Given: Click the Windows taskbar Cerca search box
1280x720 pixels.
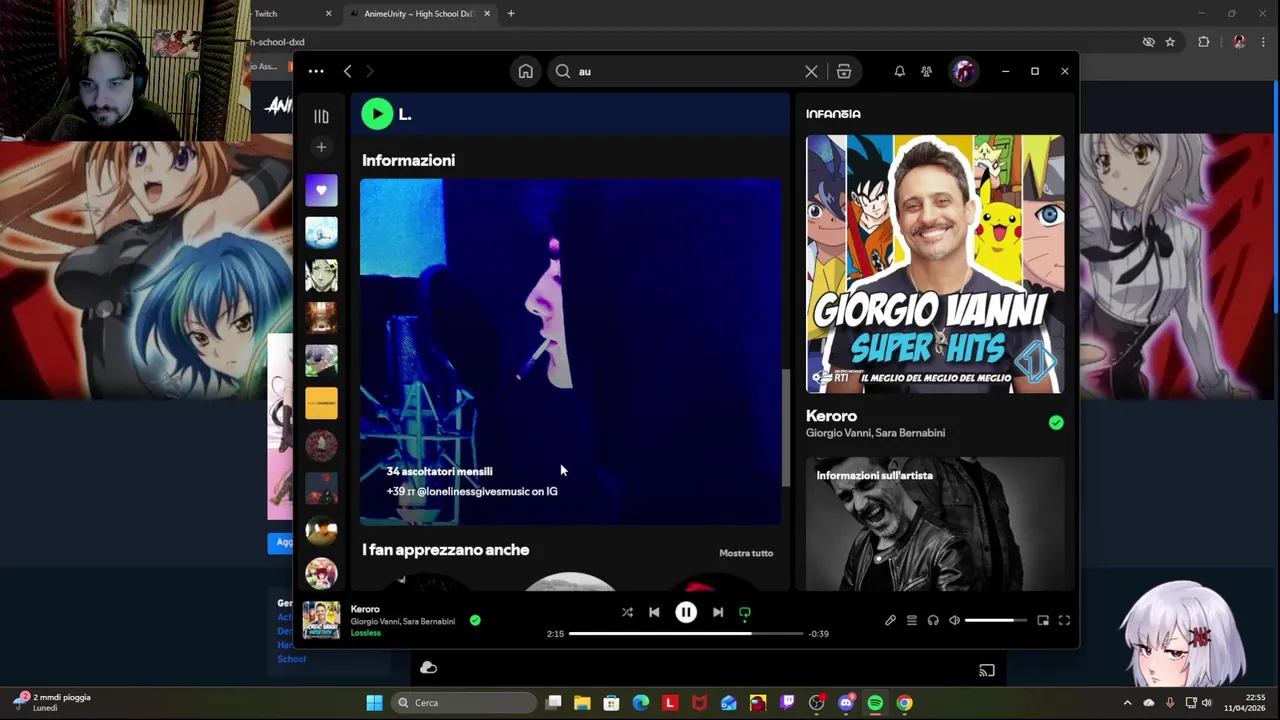Looking at the screenshot, I should point(462,703).
